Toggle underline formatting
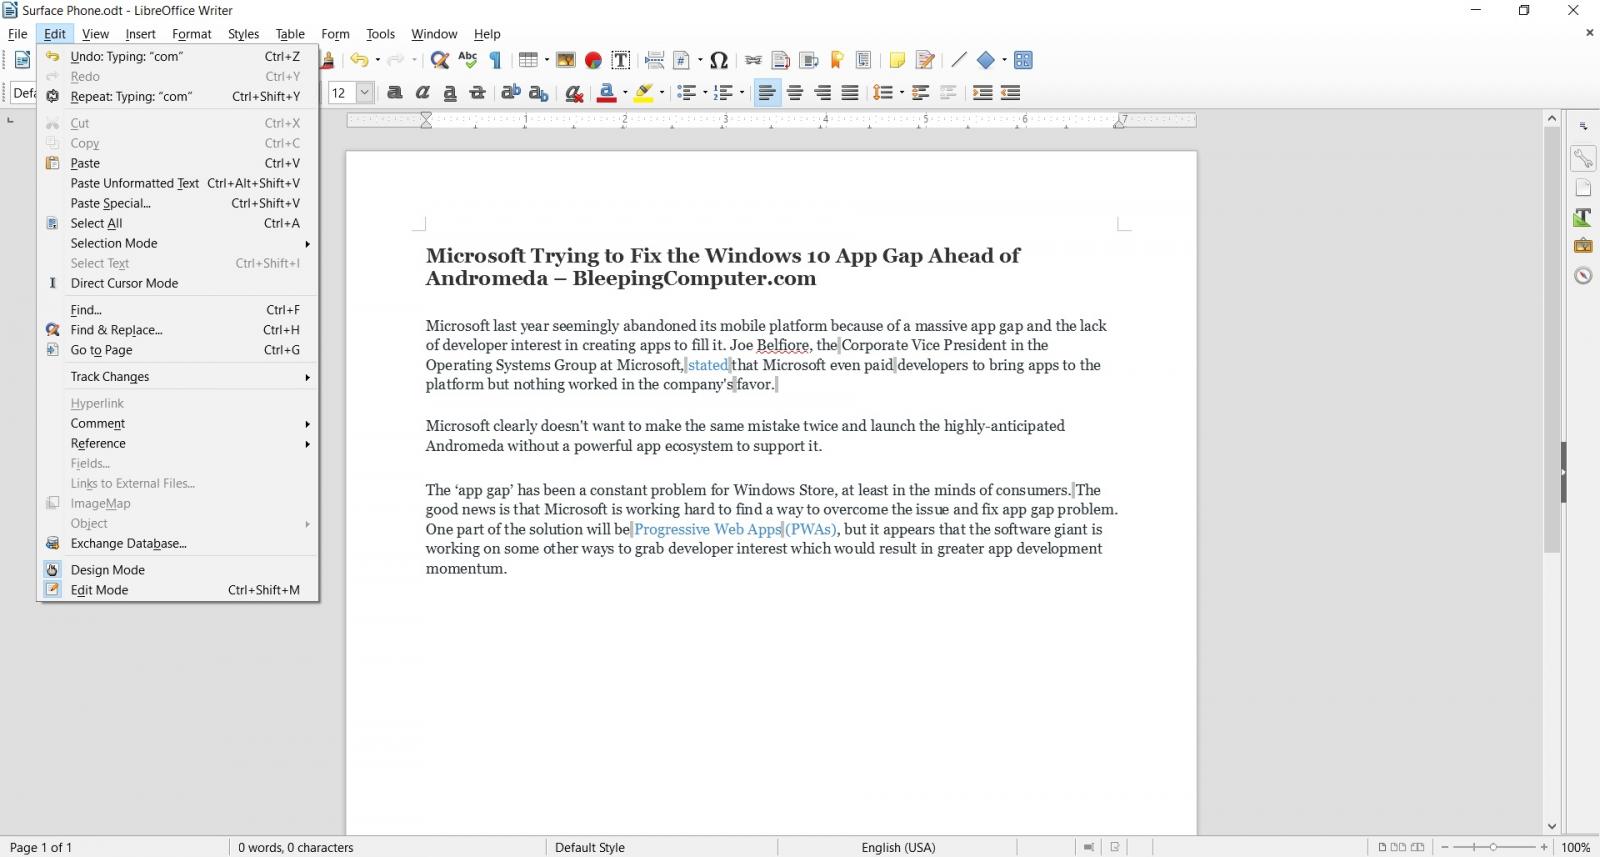This screenshot has width=1600, height=857. 450,93
